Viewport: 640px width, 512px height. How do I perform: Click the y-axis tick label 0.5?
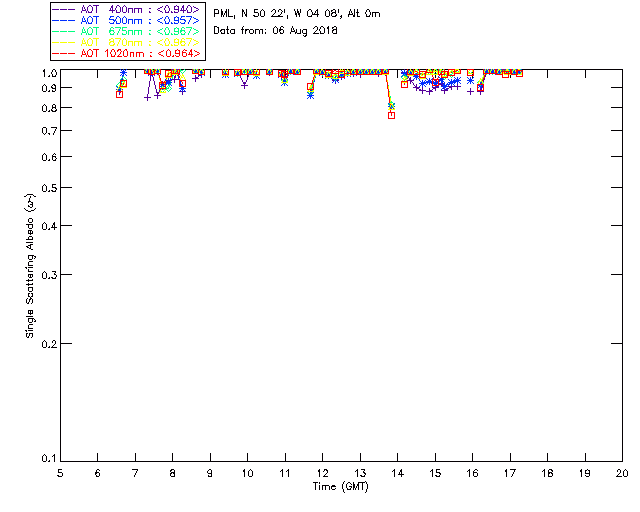49,188
